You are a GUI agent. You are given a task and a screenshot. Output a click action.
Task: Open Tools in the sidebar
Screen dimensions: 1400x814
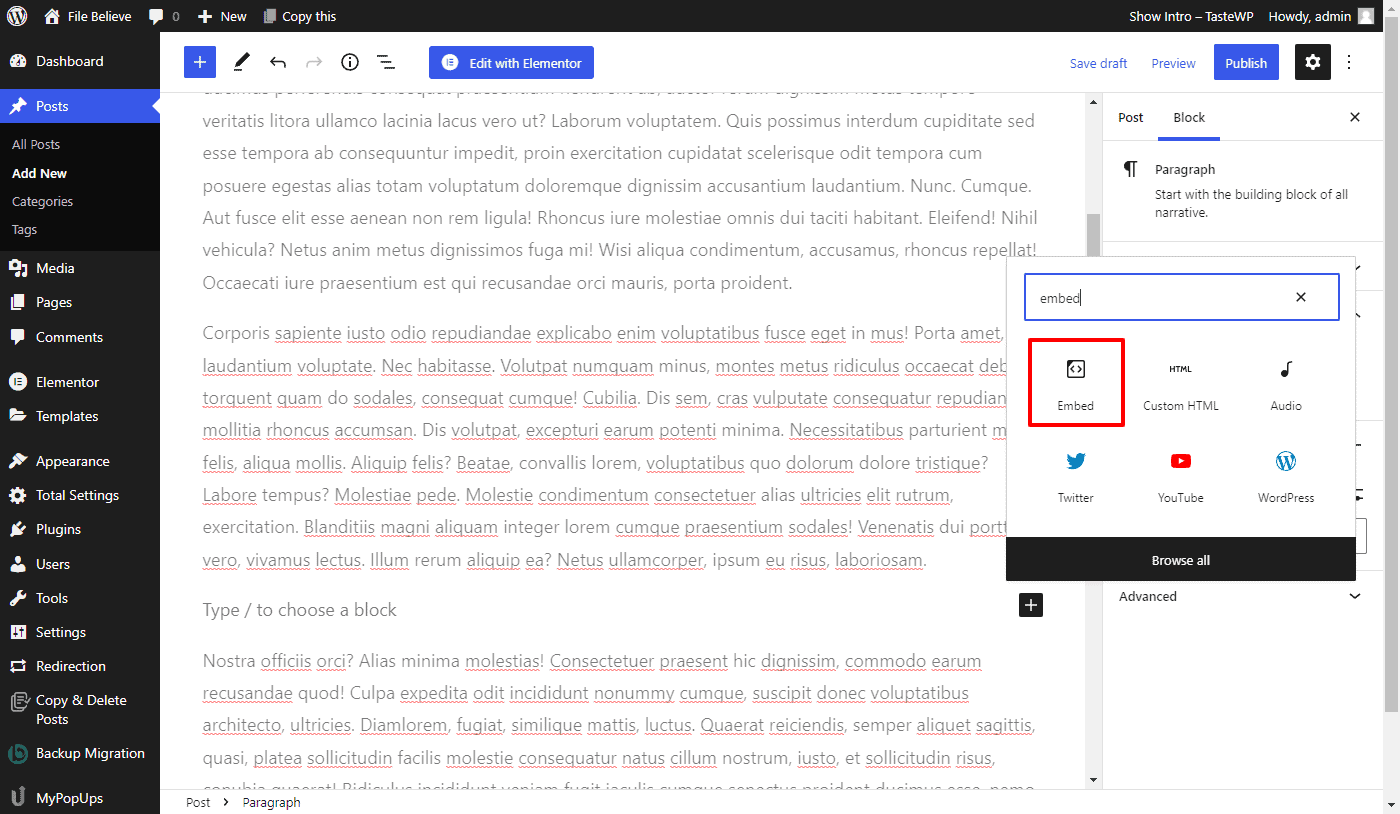tap(80, 598)
